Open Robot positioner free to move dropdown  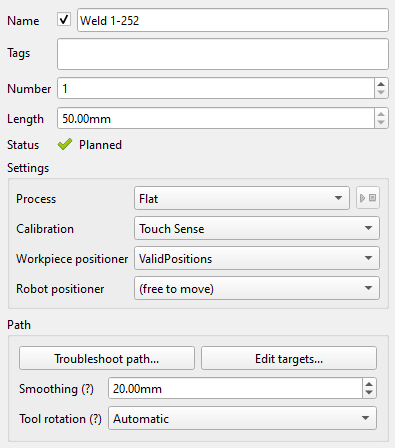[257, 288]
